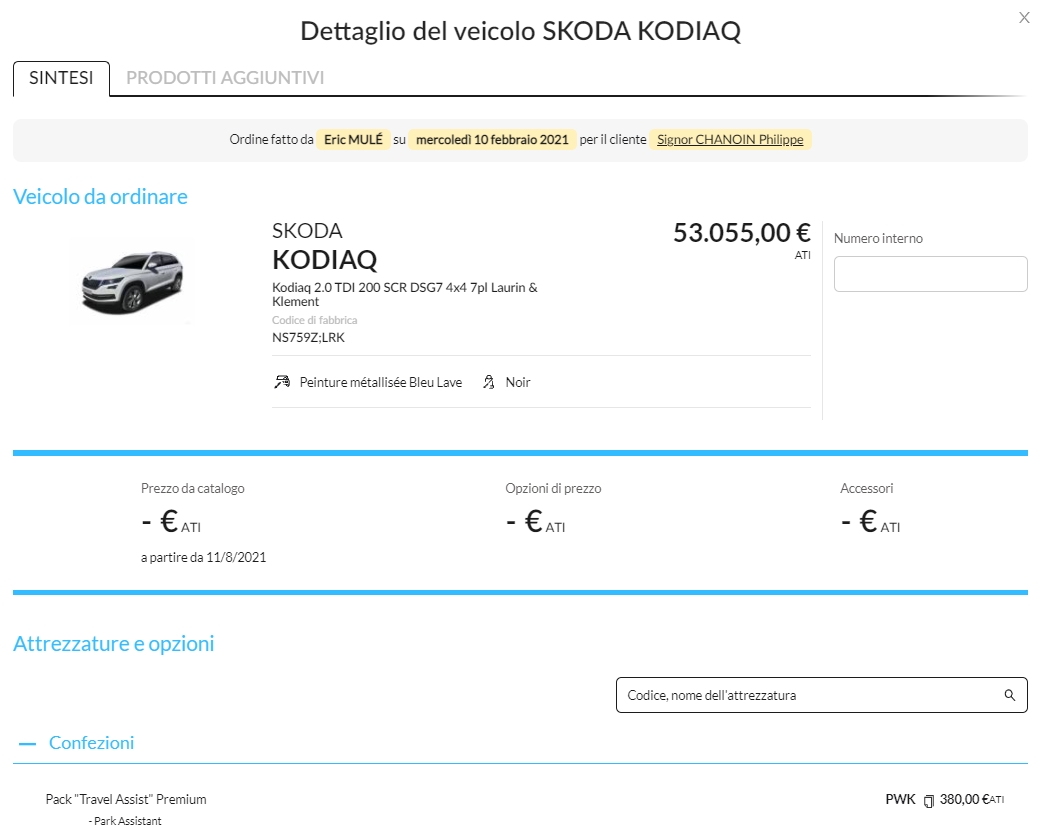
Task: Click the Eric MULÉ name badge
Action: pos(353,139)
